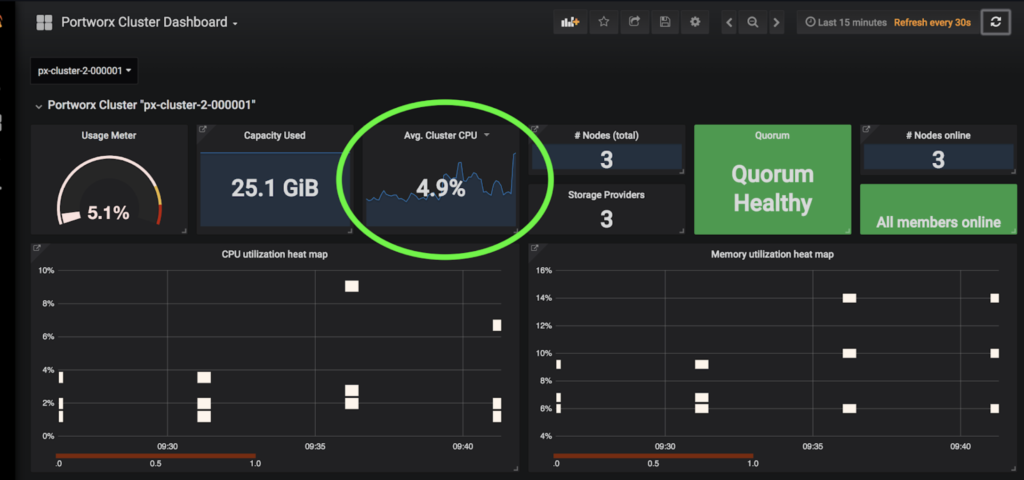Open dashboard settings gear

click(696, 22)
